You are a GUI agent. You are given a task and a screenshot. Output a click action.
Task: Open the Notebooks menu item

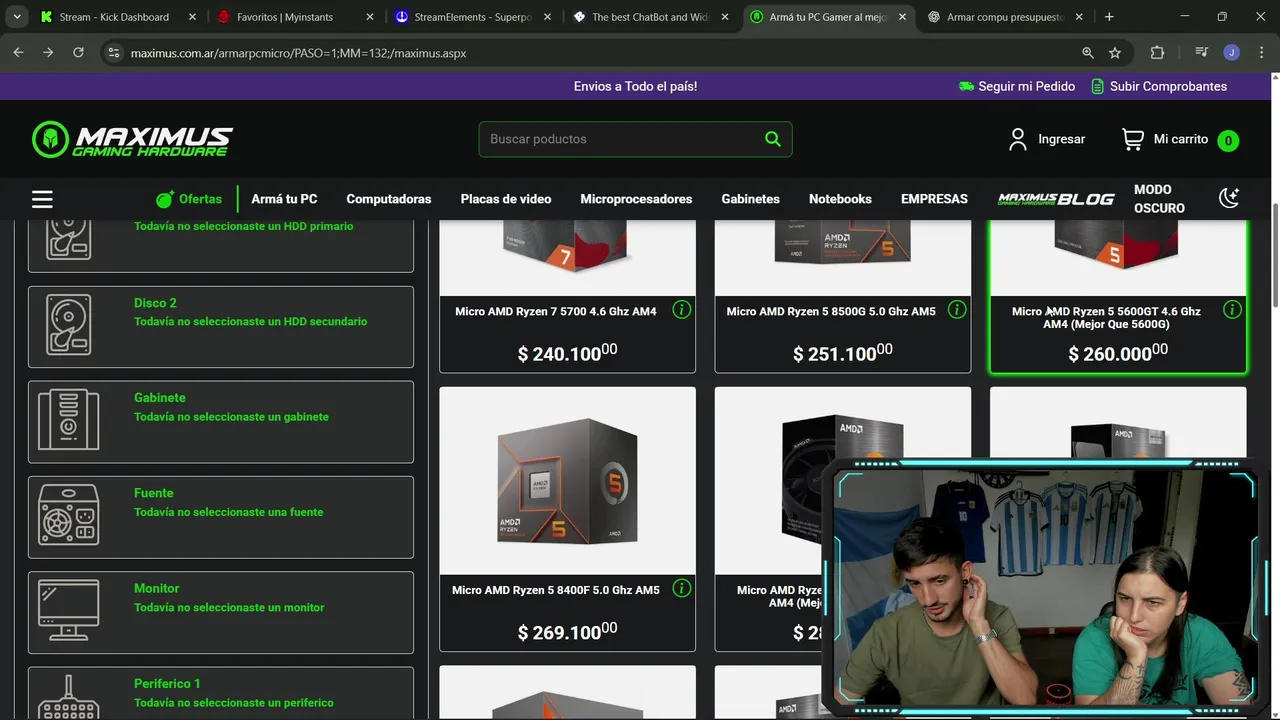(x=840, y=199)
